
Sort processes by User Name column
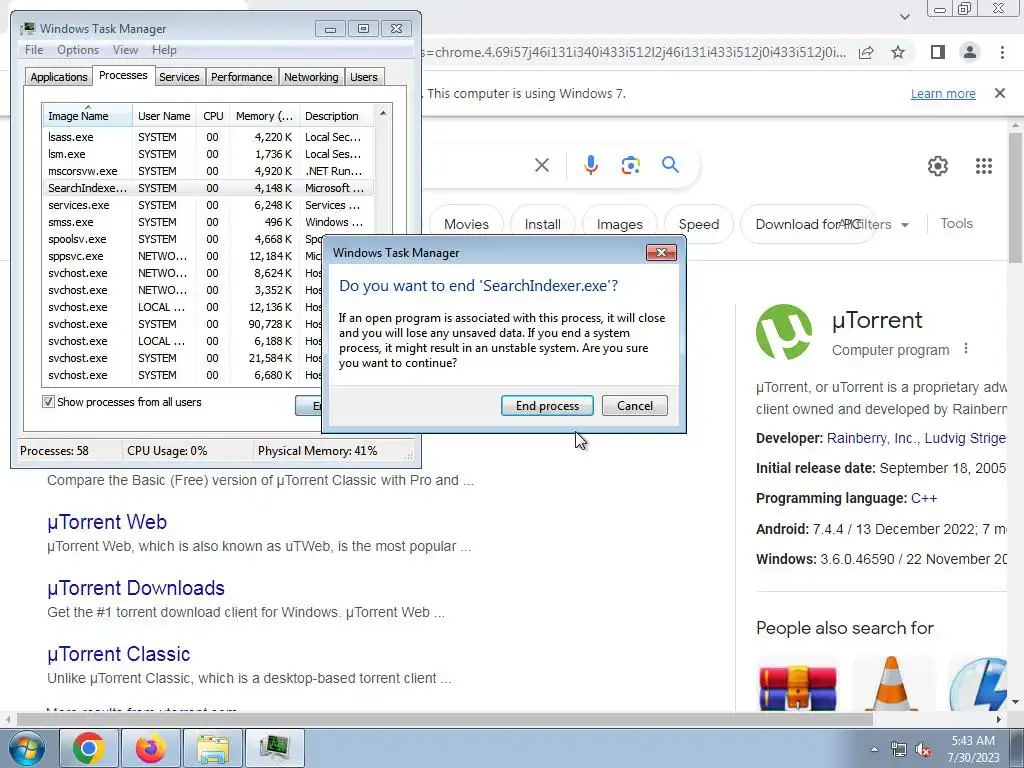pyautogui.click(x=165, y=116)
